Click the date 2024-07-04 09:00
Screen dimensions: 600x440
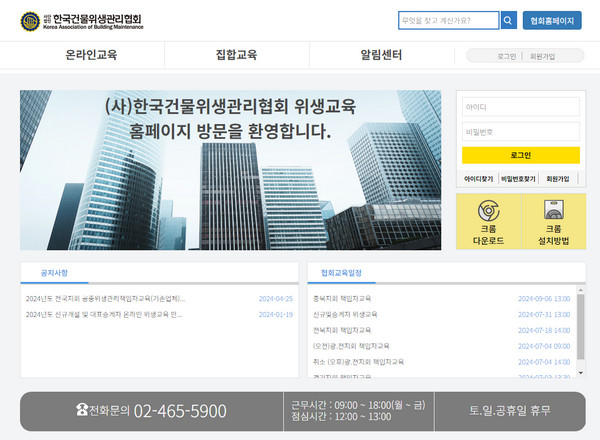544,346
